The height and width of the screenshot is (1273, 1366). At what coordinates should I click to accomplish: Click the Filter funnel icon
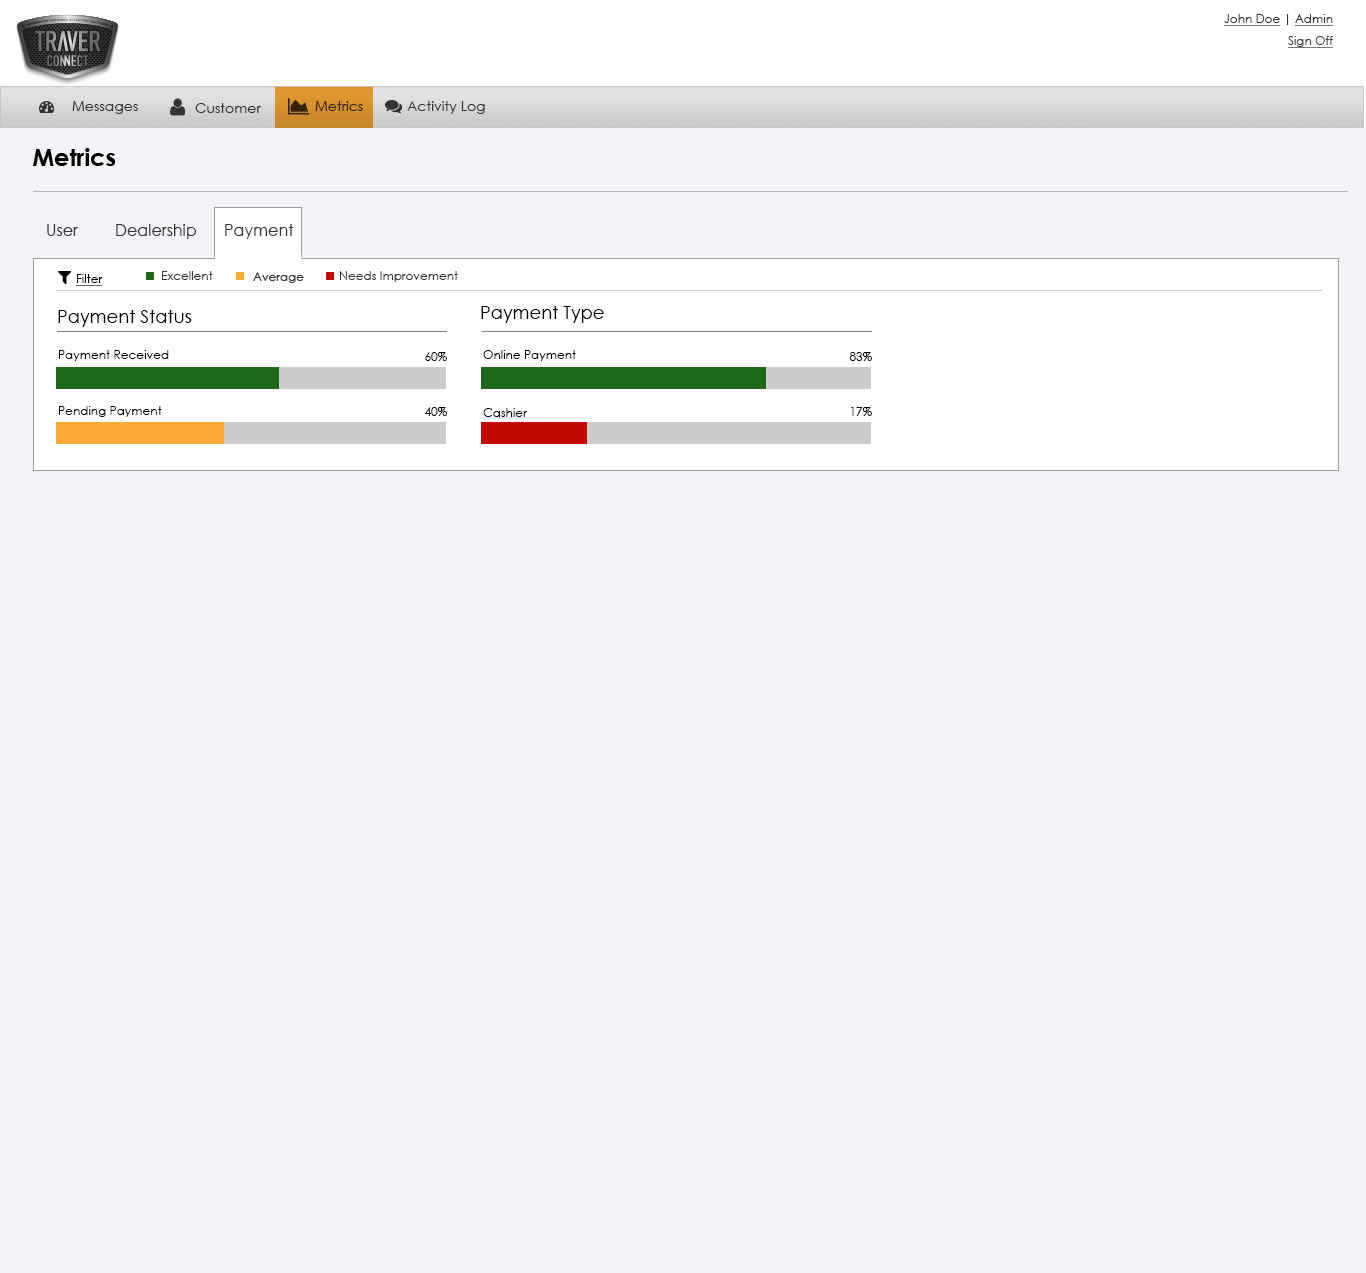coord(64,278)
